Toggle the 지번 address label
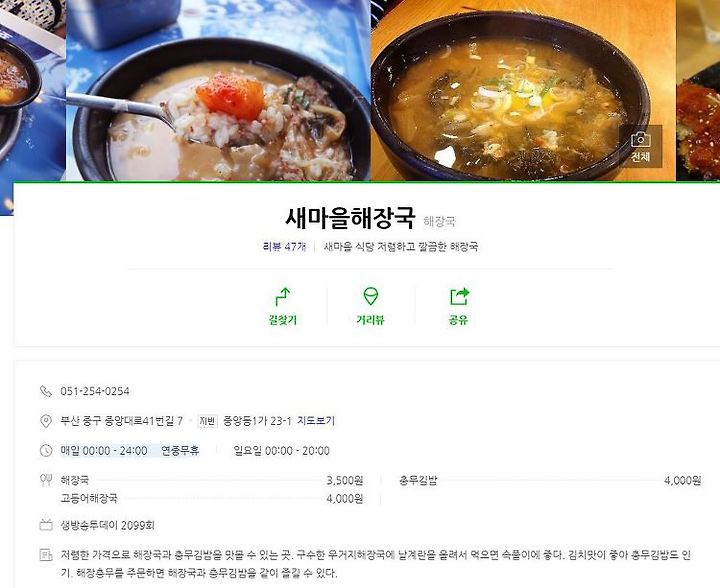This screenshot has width=720, height=588. click(x=207, y=421)
